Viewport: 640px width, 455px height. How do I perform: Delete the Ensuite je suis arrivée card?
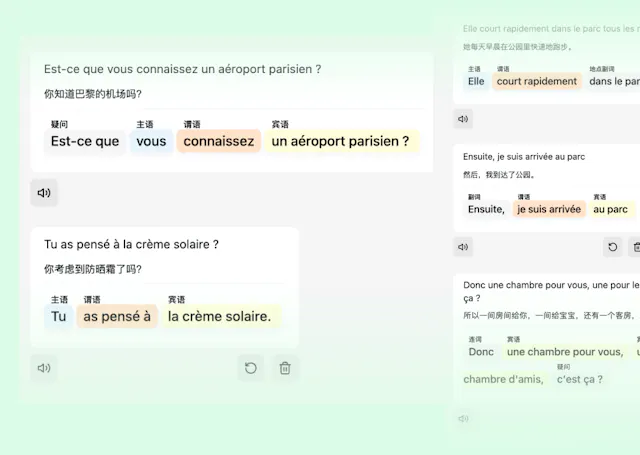pos(635,246)
